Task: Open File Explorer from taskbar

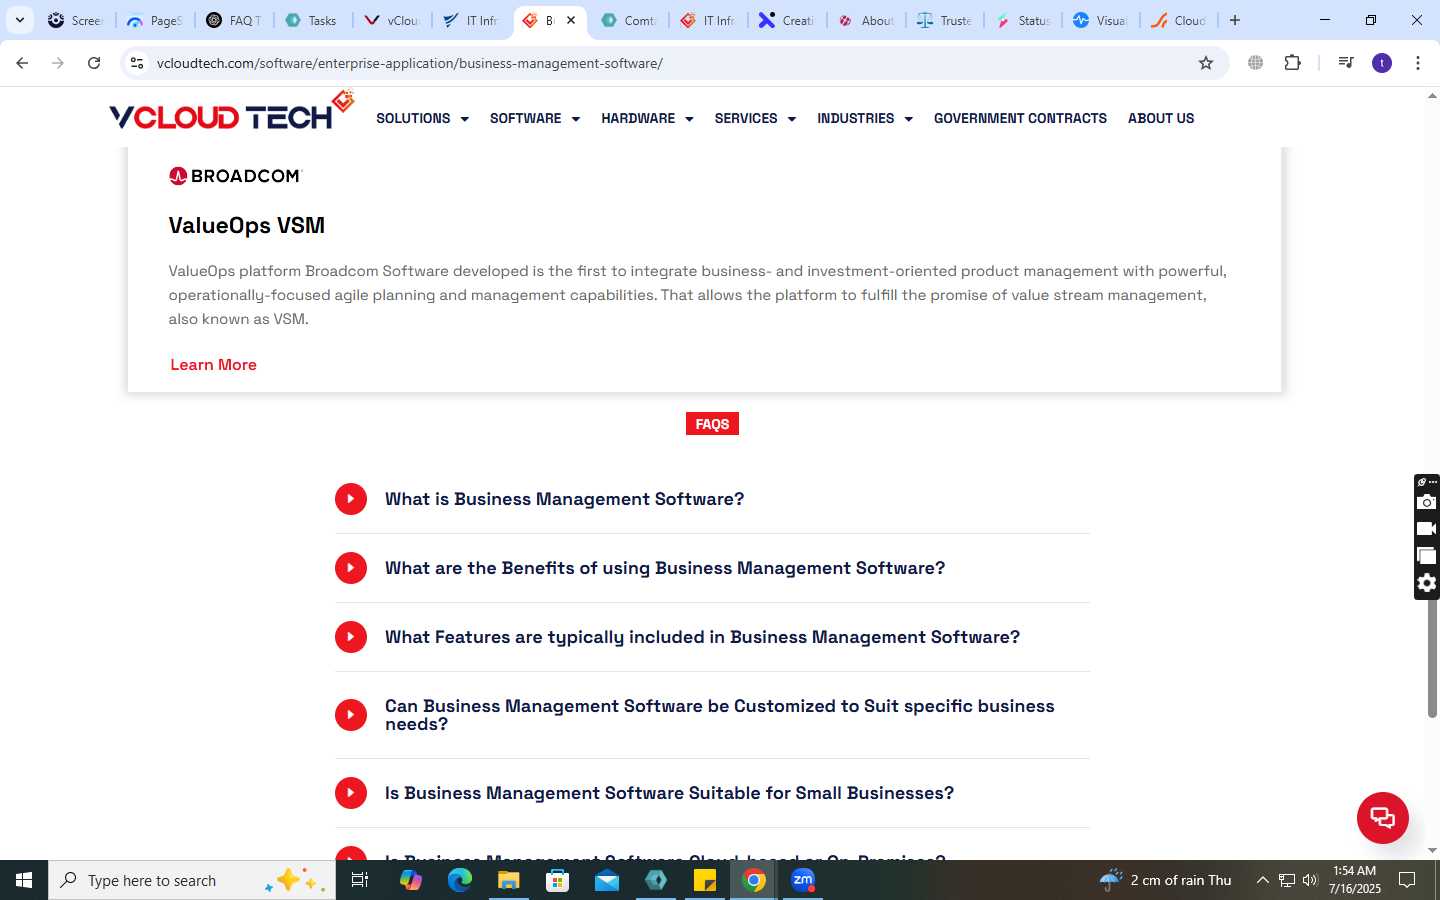Action: click(x=509, y=880)
